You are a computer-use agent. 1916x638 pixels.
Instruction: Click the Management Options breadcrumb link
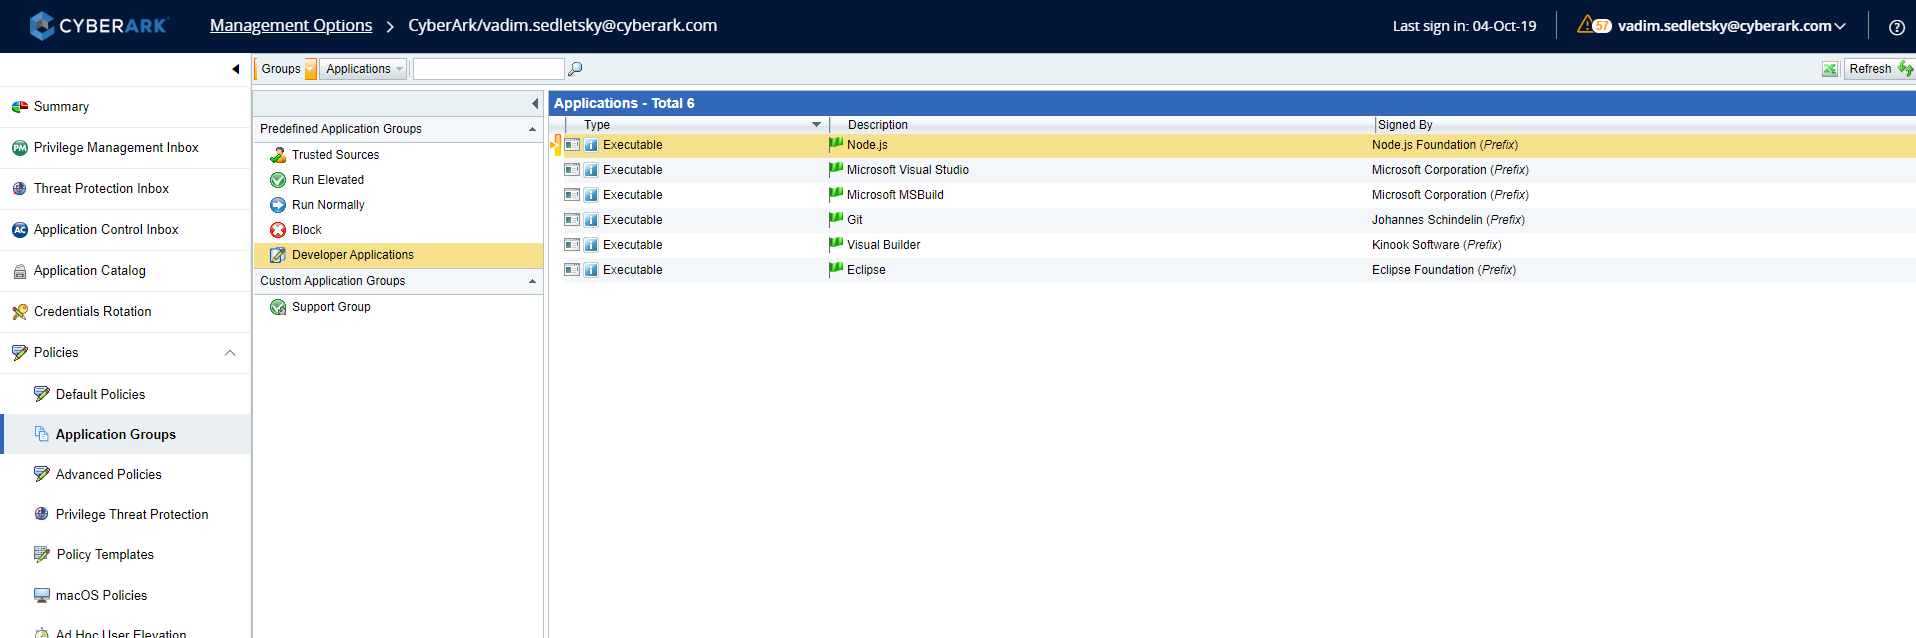[x=291, y=25]
